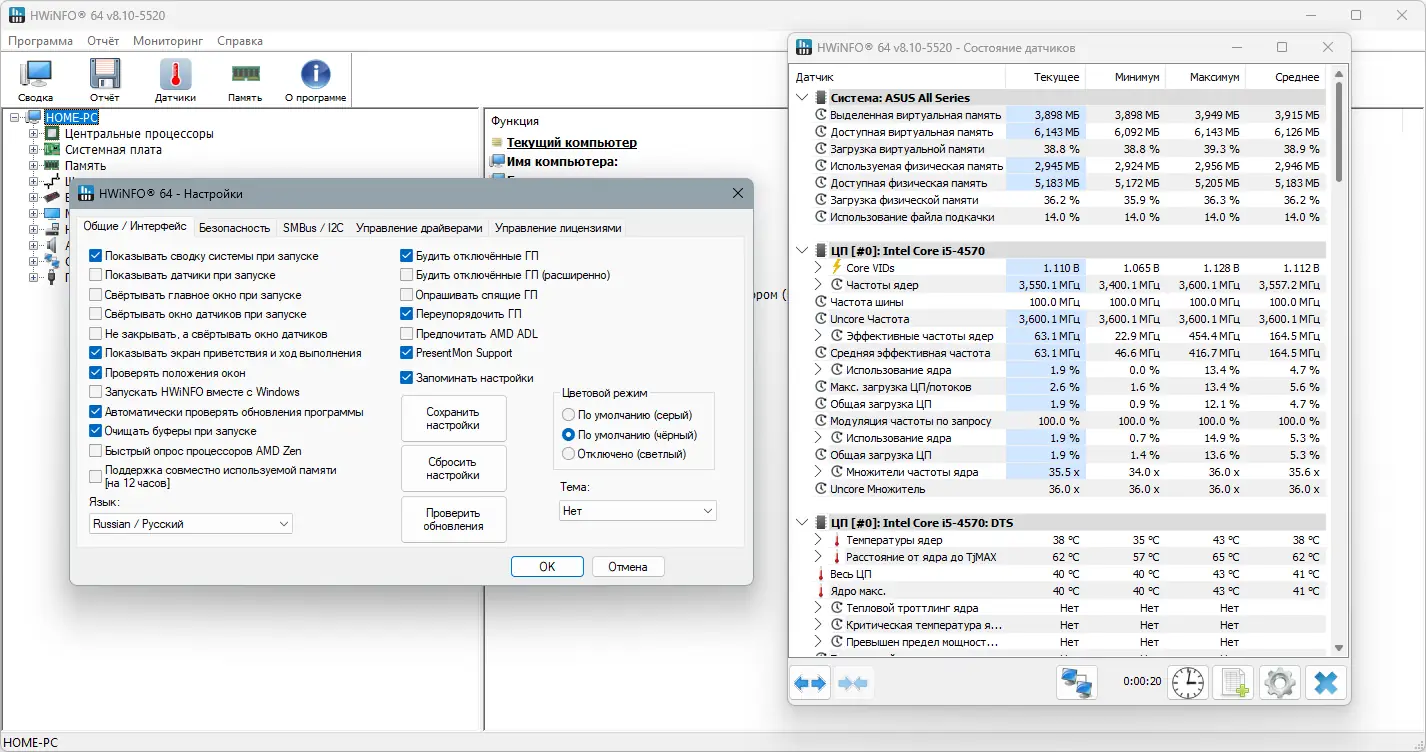The height and width of the screenshot is (752, 1426).
Task: Click the Сохранить настройки button
Action: click(x=453, y=418)
